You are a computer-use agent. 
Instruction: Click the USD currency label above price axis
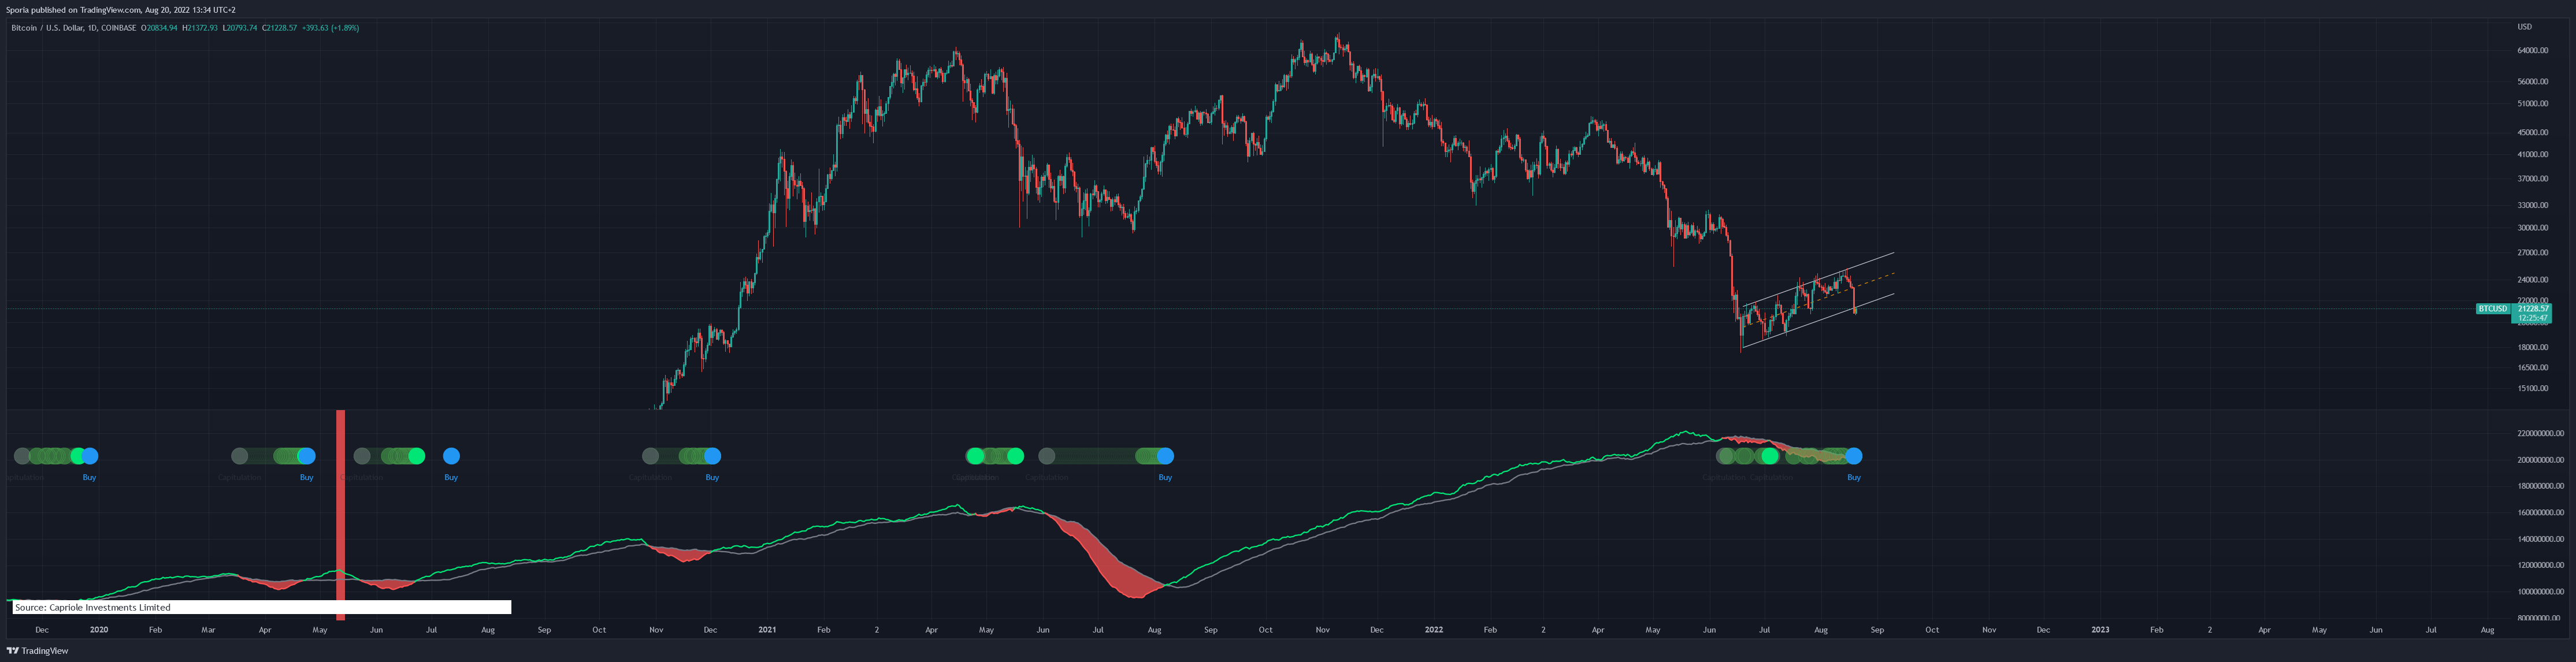(x=2524, y=27)
